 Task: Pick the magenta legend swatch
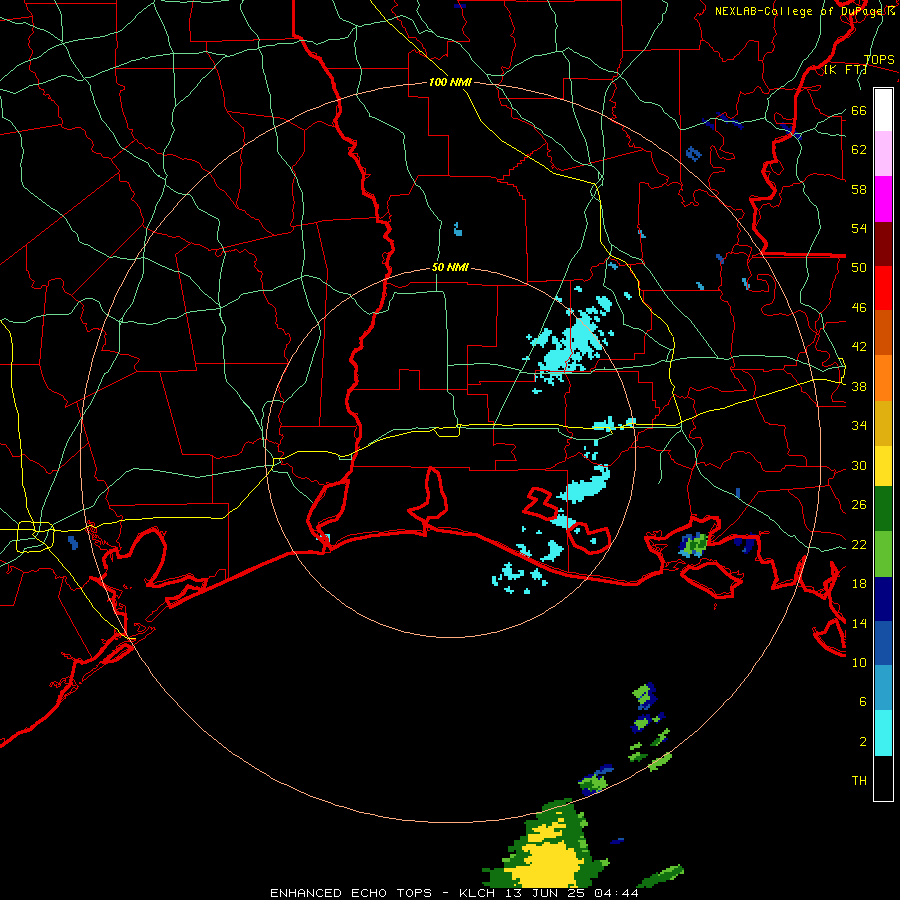coord(883,199)
